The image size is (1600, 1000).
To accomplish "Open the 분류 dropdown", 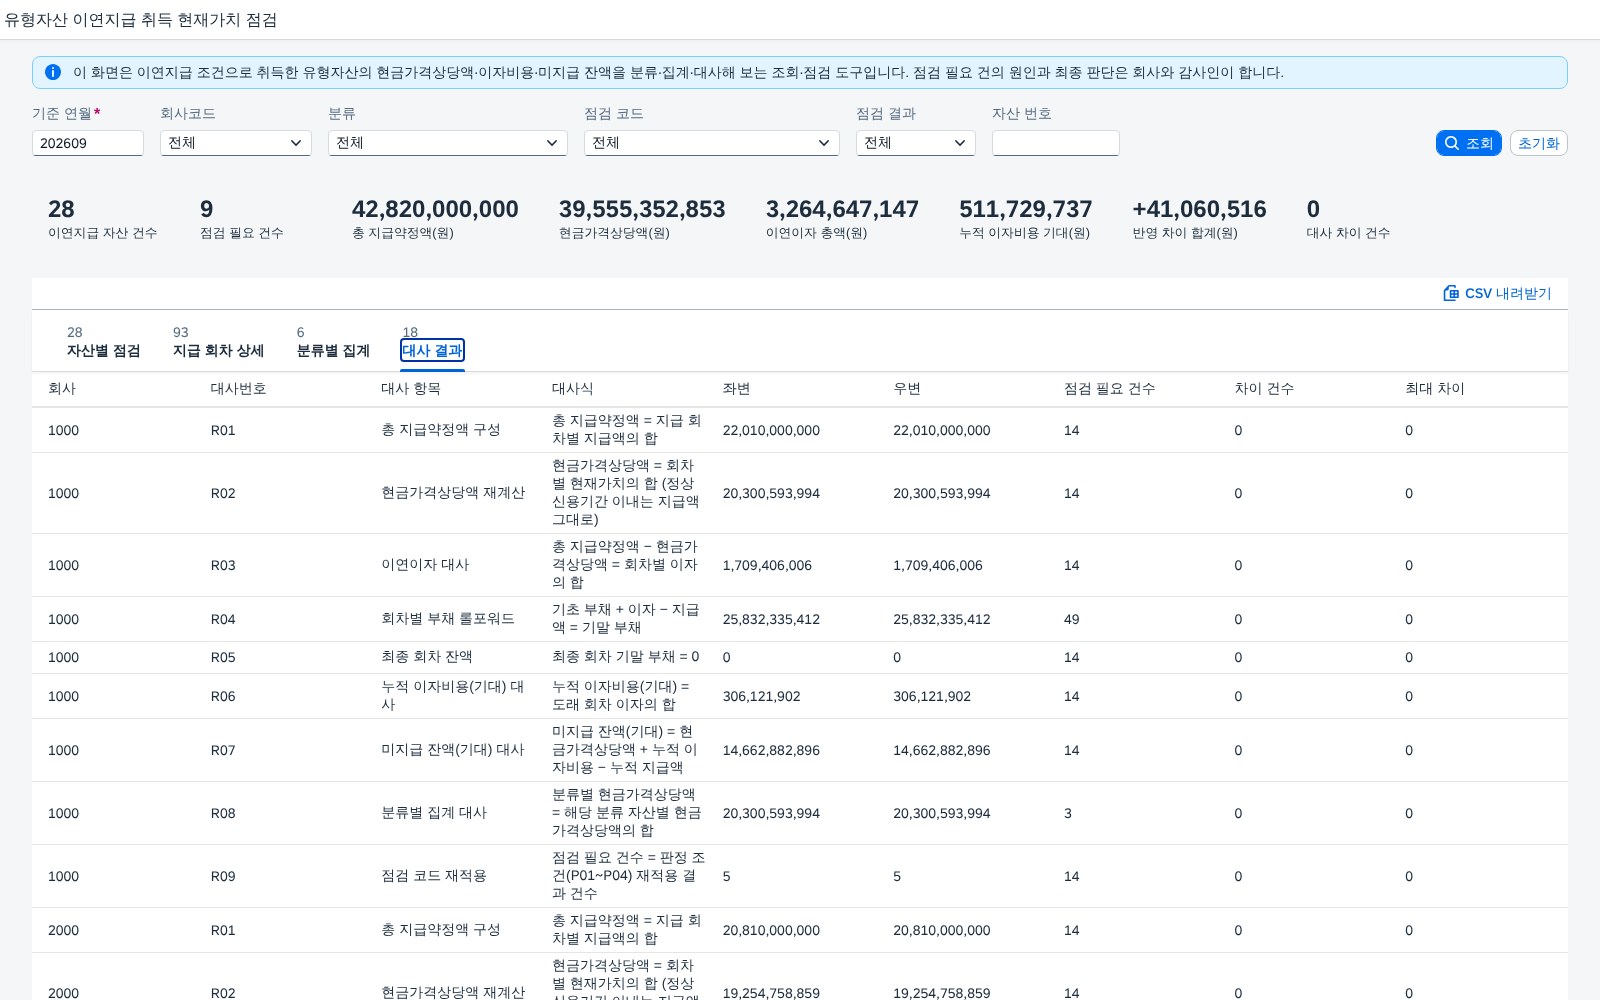I will pos(448,143).
